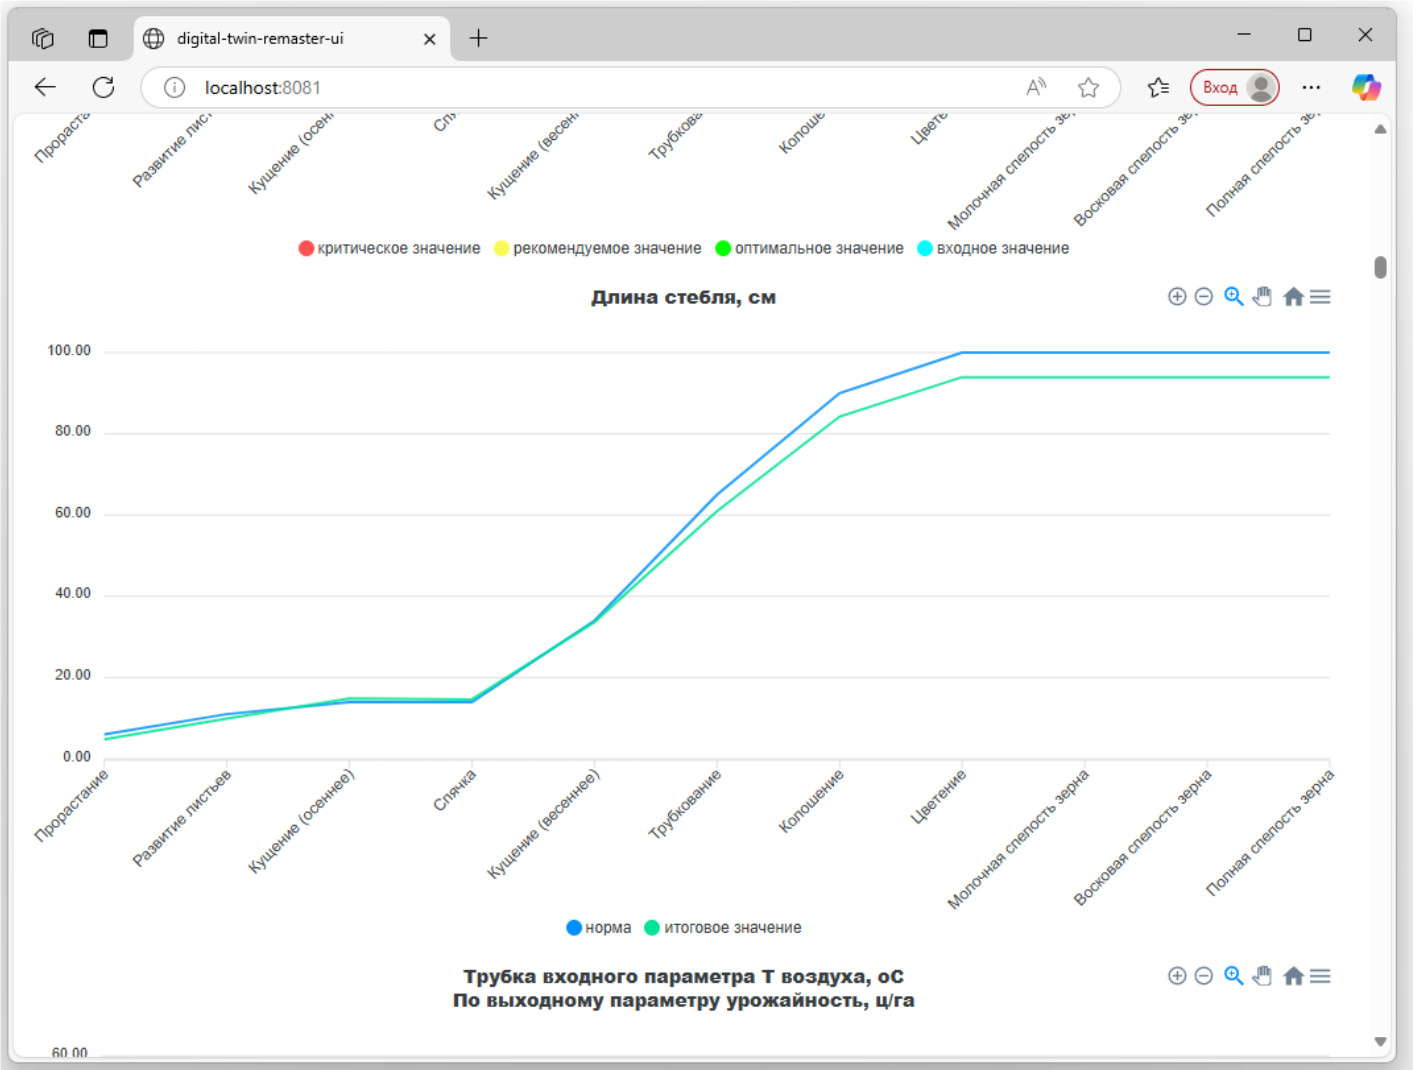Image resolution: width=1413 pixels, height=1070 pixels.
Task: Toggle 'оптимальное значение' legend entry
Action: 809,248
